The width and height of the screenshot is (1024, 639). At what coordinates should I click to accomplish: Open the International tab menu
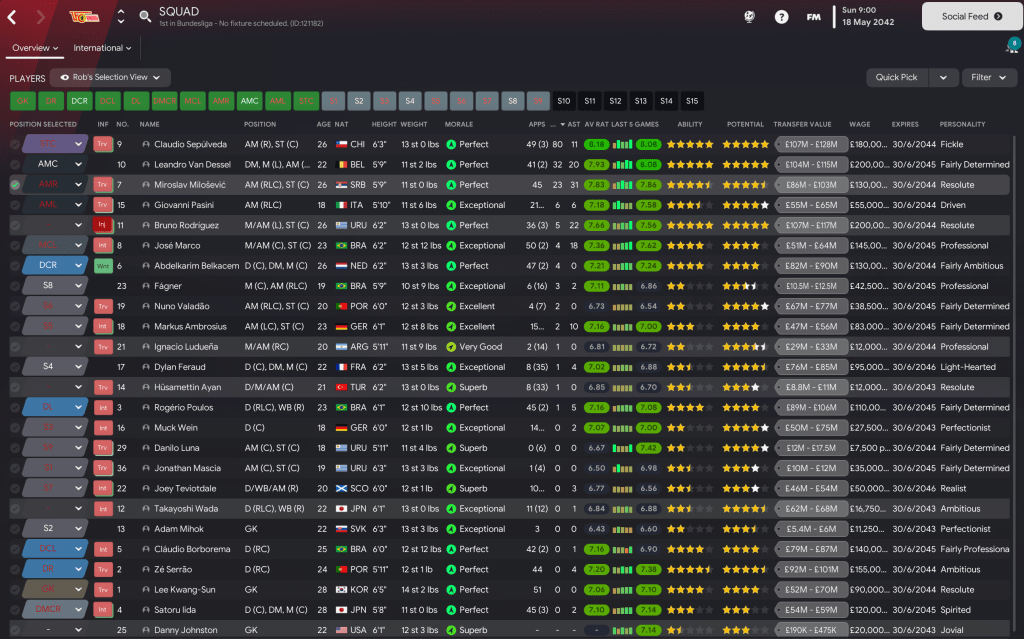pyautogui.click(x=103, y=48)
